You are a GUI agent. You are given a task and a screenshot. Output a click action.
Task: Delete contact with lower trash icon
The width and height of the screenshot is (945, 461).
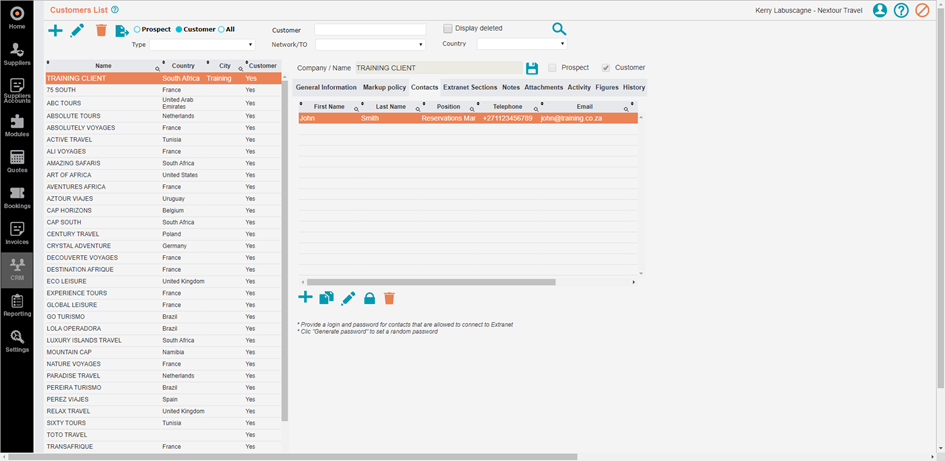(x=389, y=298)
